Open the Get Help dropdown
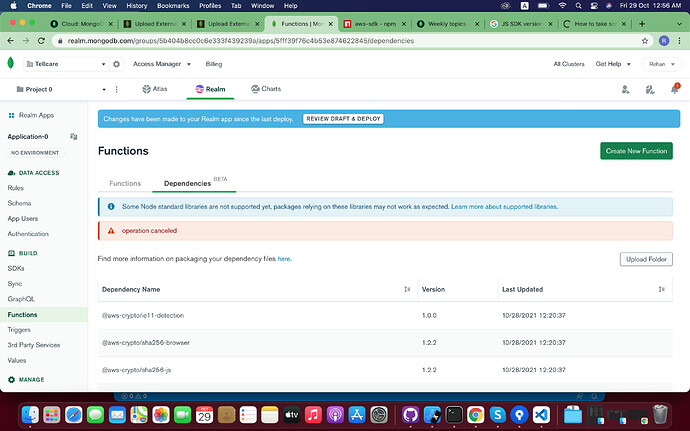 click(x=613, y=64)
